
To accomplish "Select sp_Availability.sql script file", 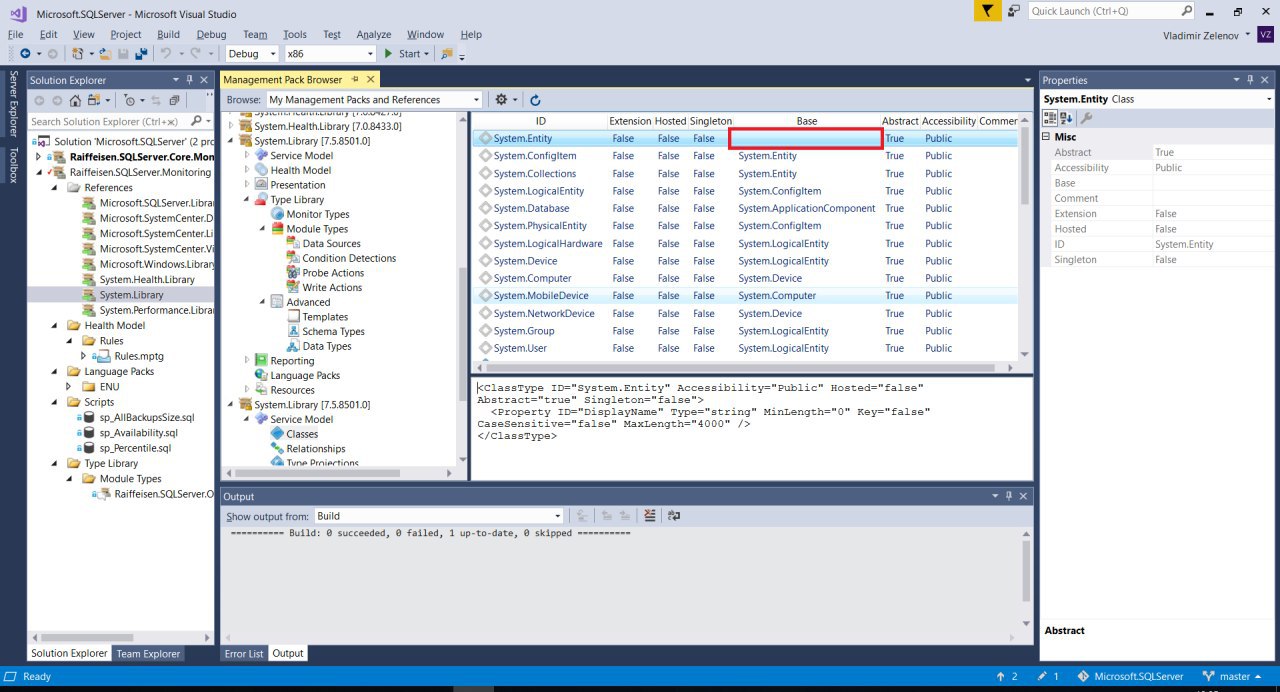I will 138,433.
